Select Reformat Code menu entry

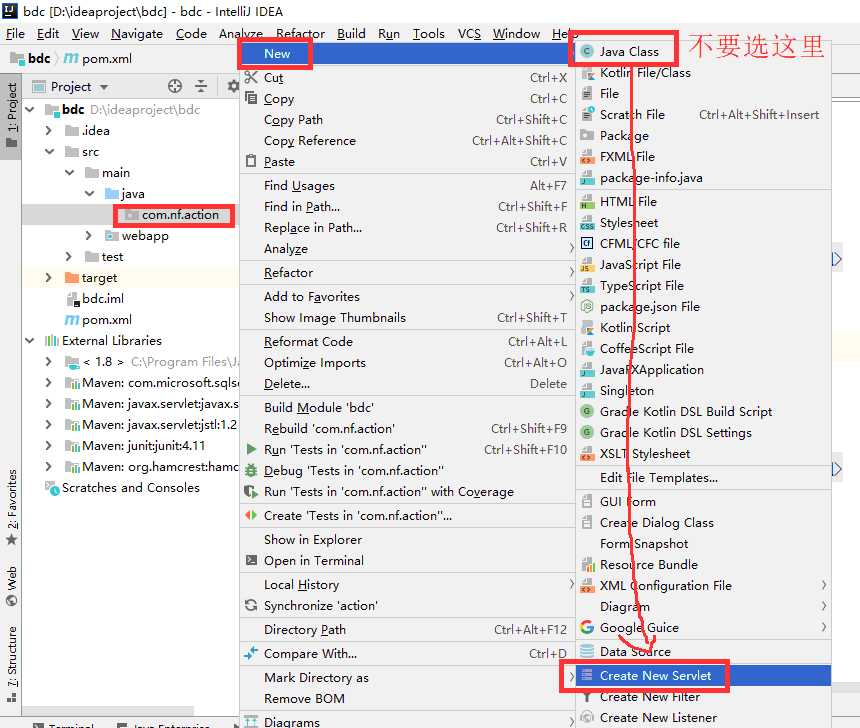[x=406, y=341]
